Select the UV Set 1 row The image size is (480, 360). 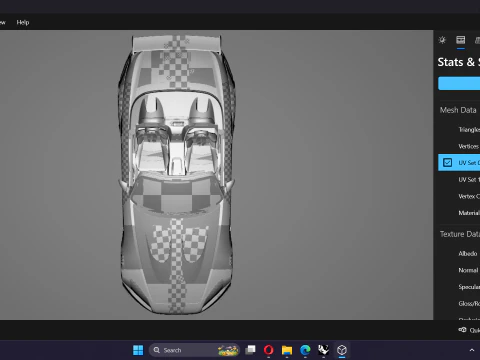coord(459,179)
